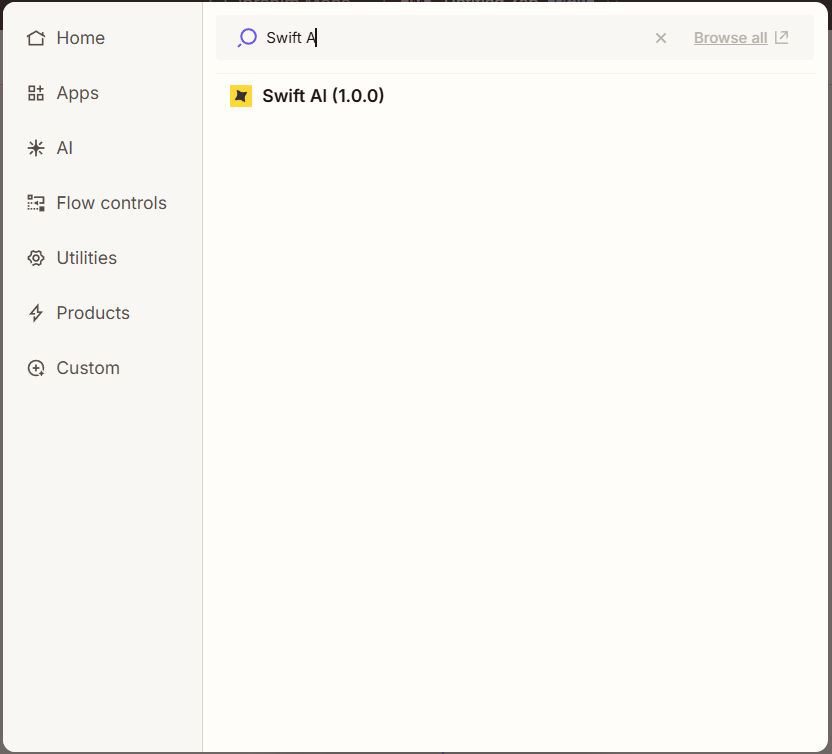Open Flow controls category
This screenshot has height=754, width=832.
point(97,203)
